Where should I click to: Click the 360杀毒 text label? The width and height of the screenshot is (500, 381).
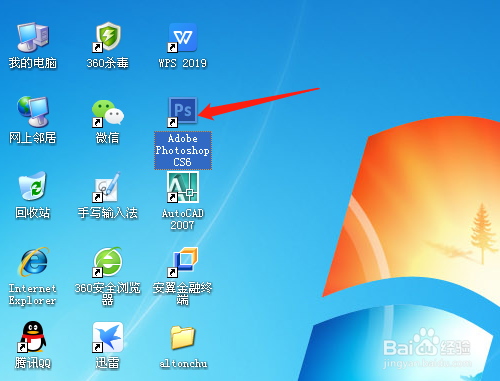107,63
